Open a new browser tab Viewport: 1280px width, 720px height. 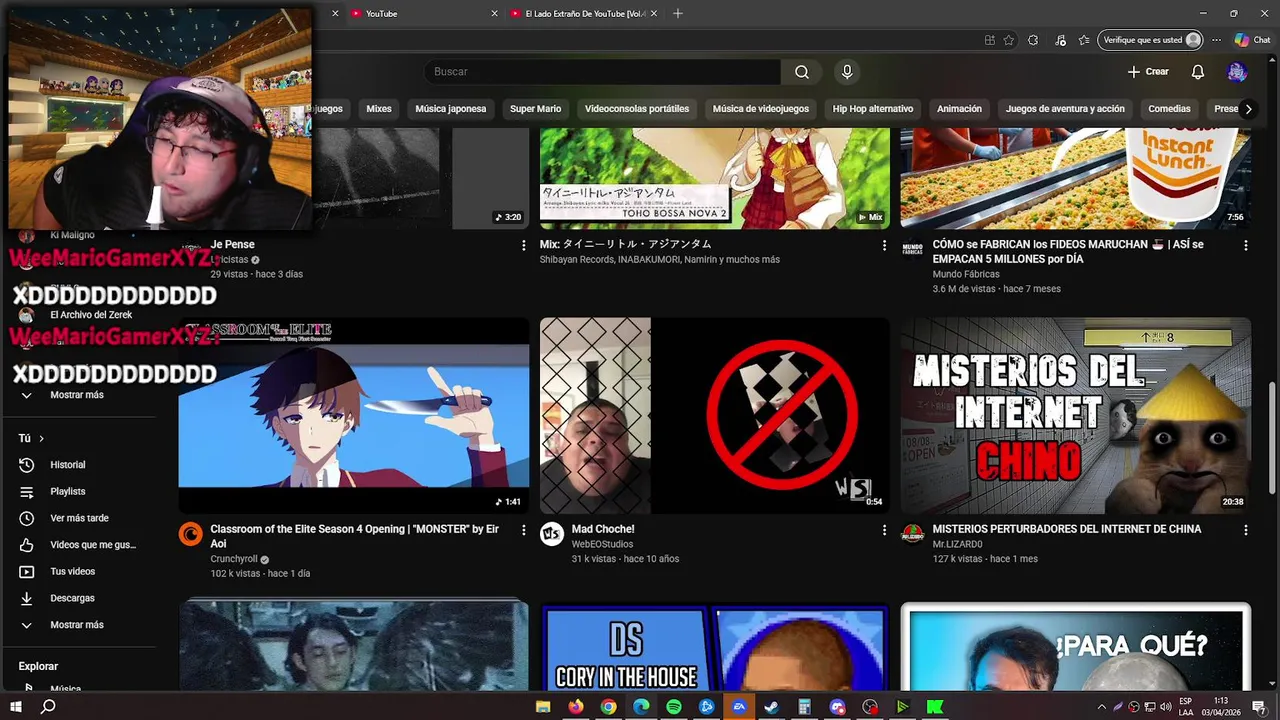coord(678,13)
